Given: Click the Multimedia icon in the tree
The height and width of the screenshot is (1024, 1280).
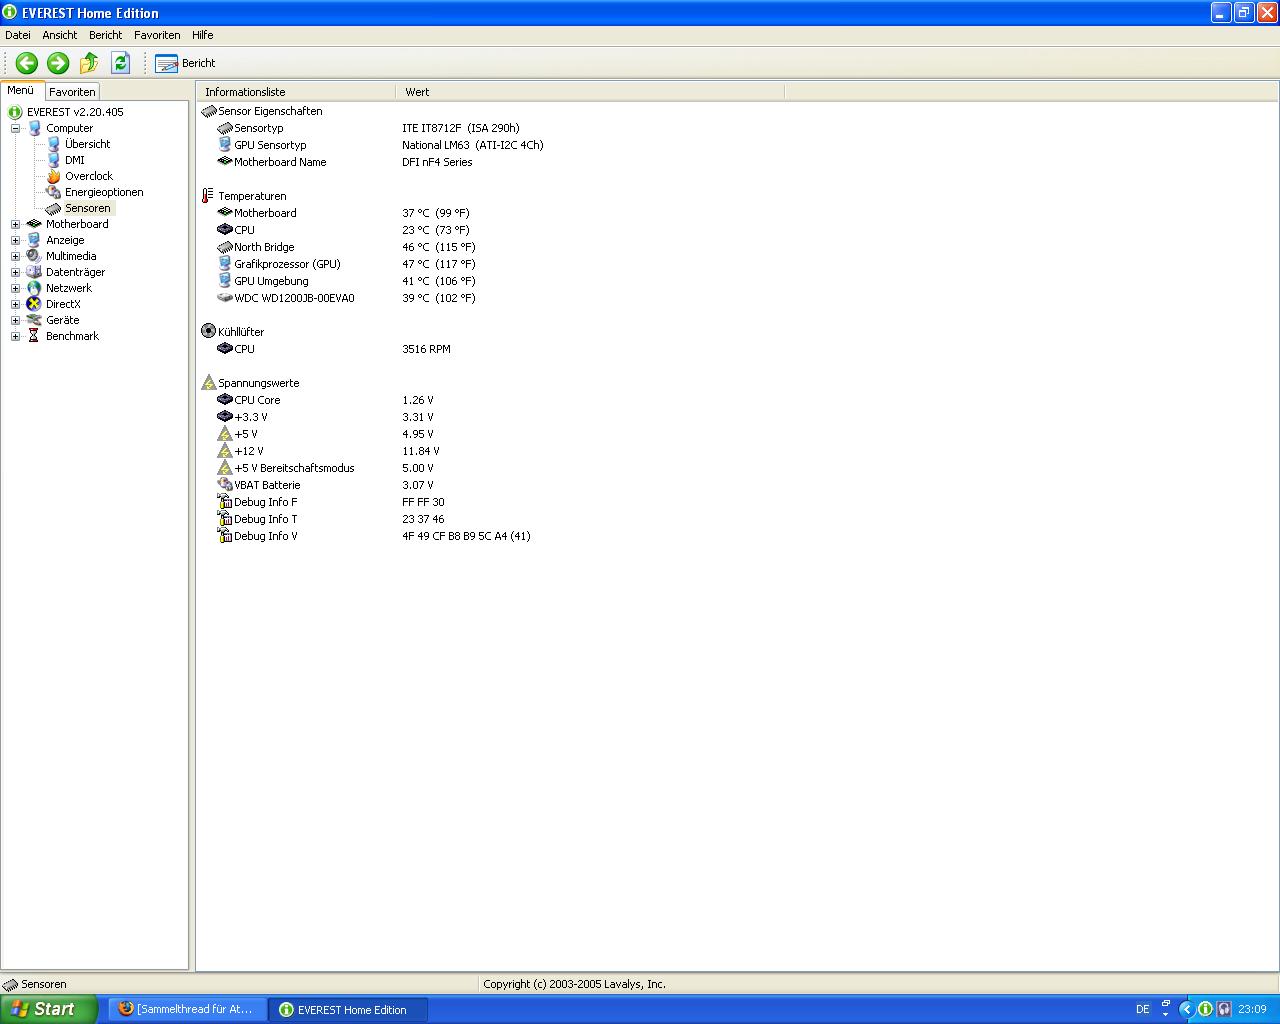Looking at the screenshot, I should click(x=34, y=256).
